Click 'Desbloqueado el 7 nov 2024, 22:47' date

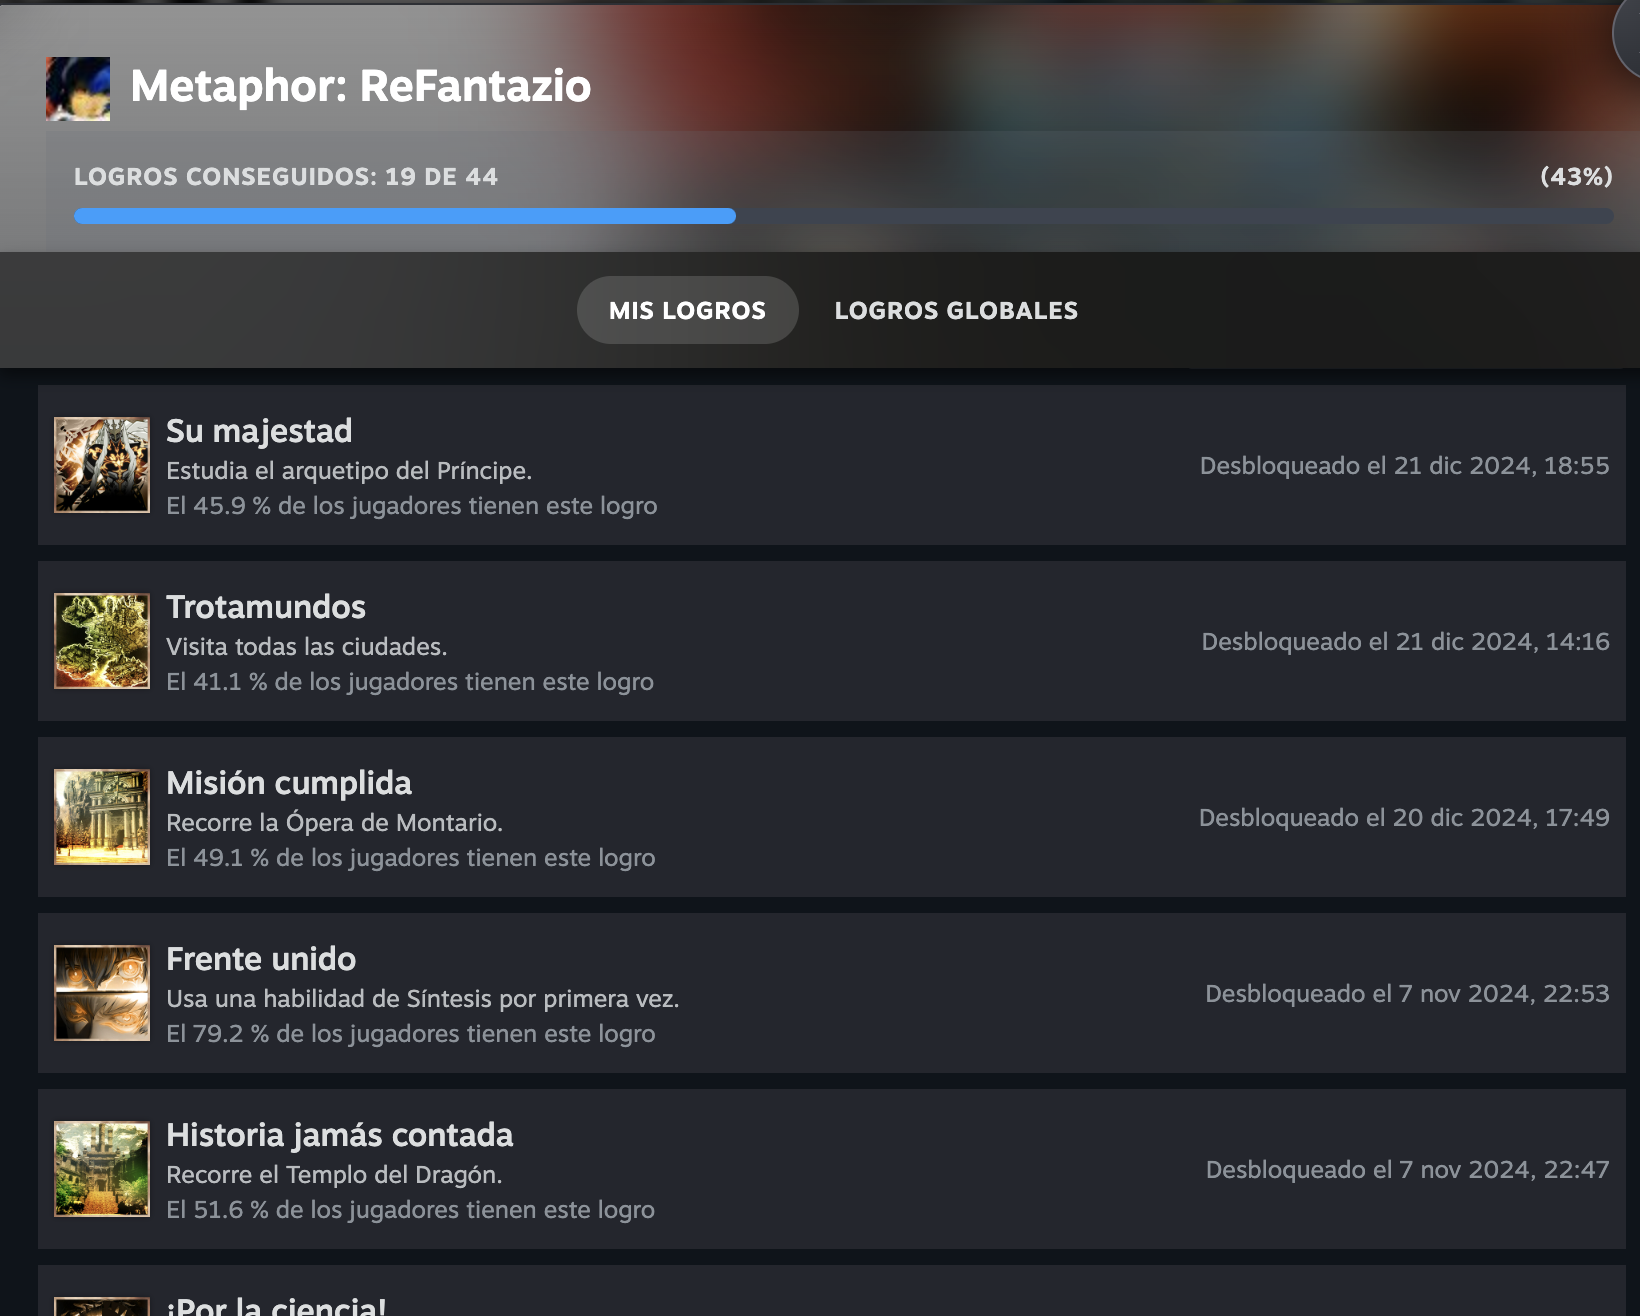pyautogui.click(x=1408, y=1170)
